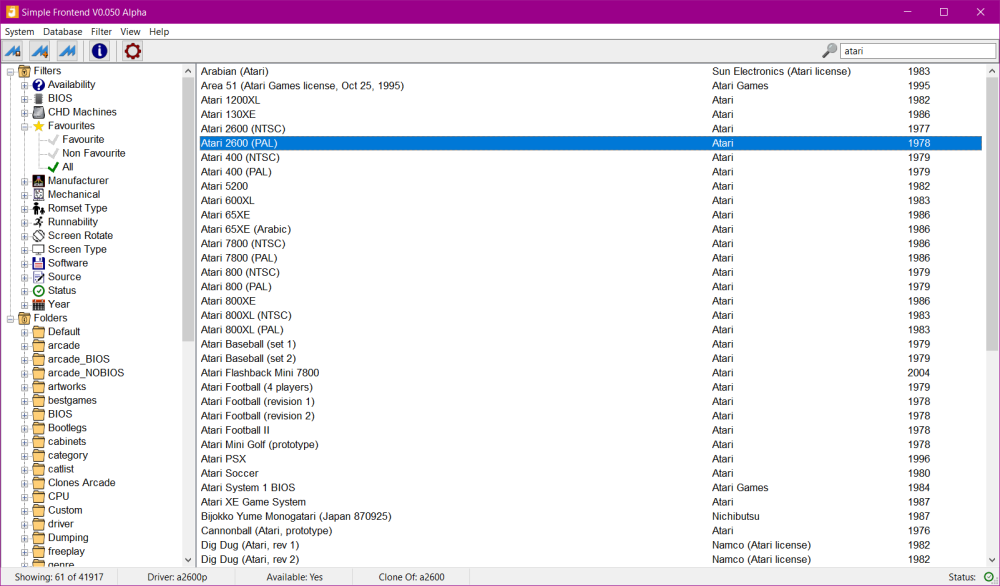Expand the bestgames folder node
The height and width of the screenshot is (586, 1000).
pos(25,400)
